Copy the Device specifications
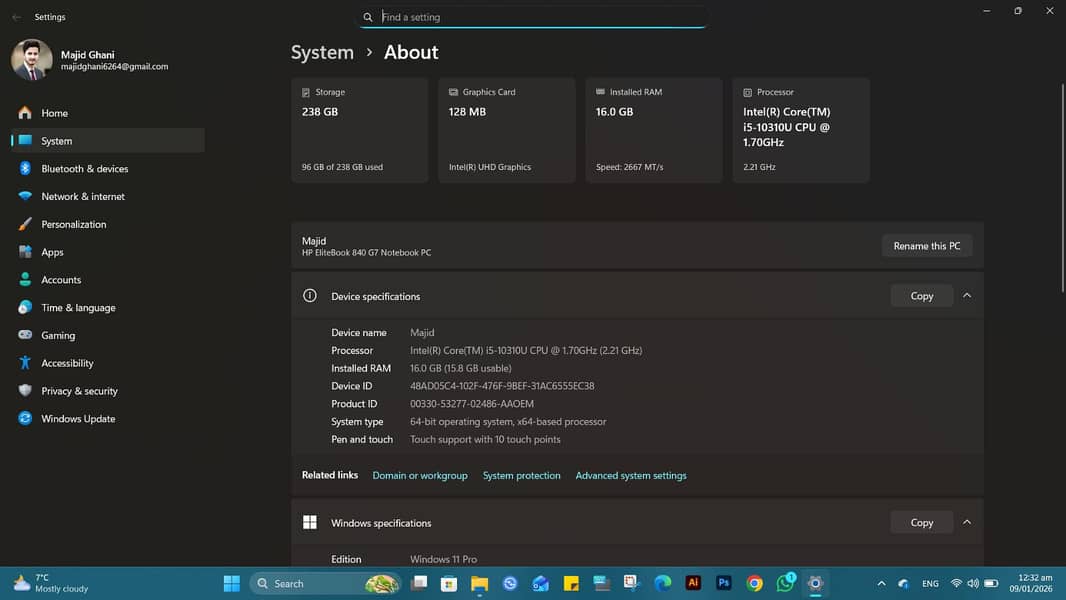1066x600 pixels. [921, 296]
